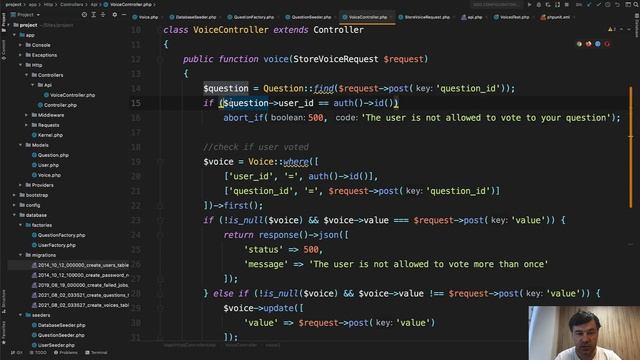Expand the Exceptions folder
Viewport: 640px width, 360px height.
pos(20,55)
